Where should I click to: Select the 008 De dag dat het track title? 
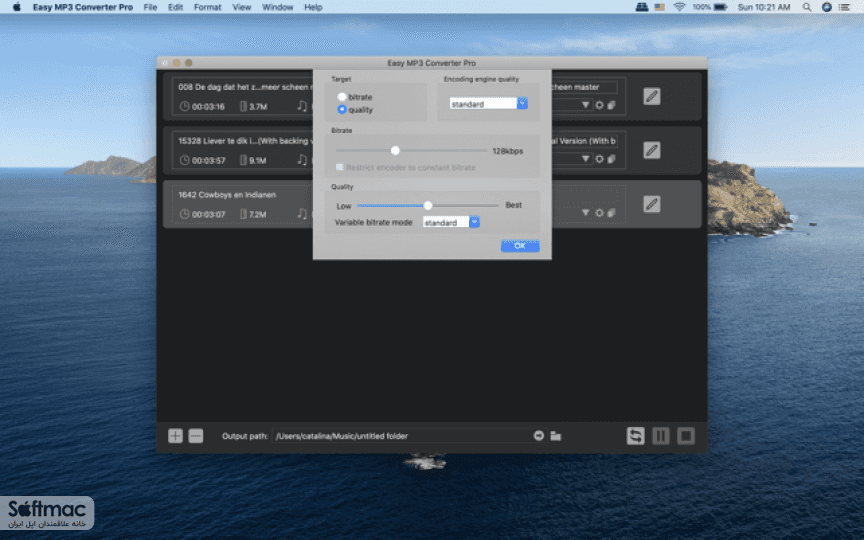pos(245,87)
